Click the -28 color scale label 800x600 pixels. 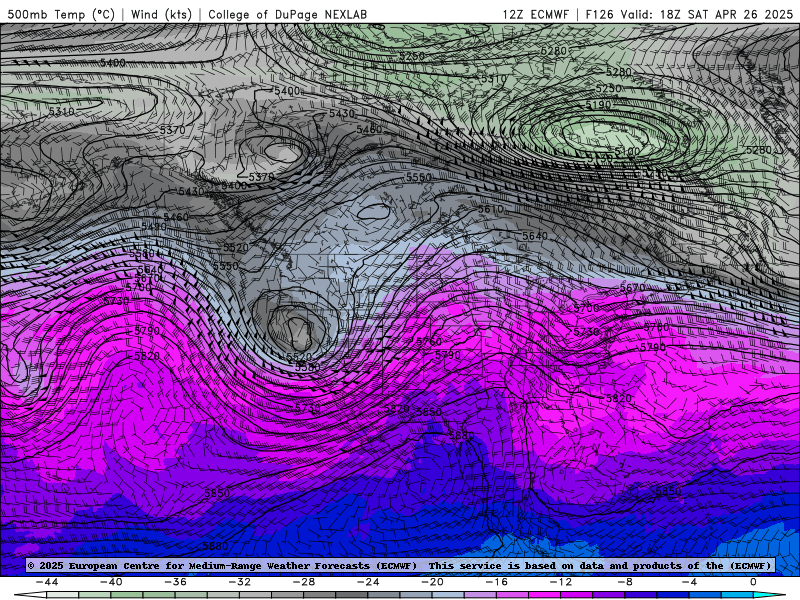304,582
